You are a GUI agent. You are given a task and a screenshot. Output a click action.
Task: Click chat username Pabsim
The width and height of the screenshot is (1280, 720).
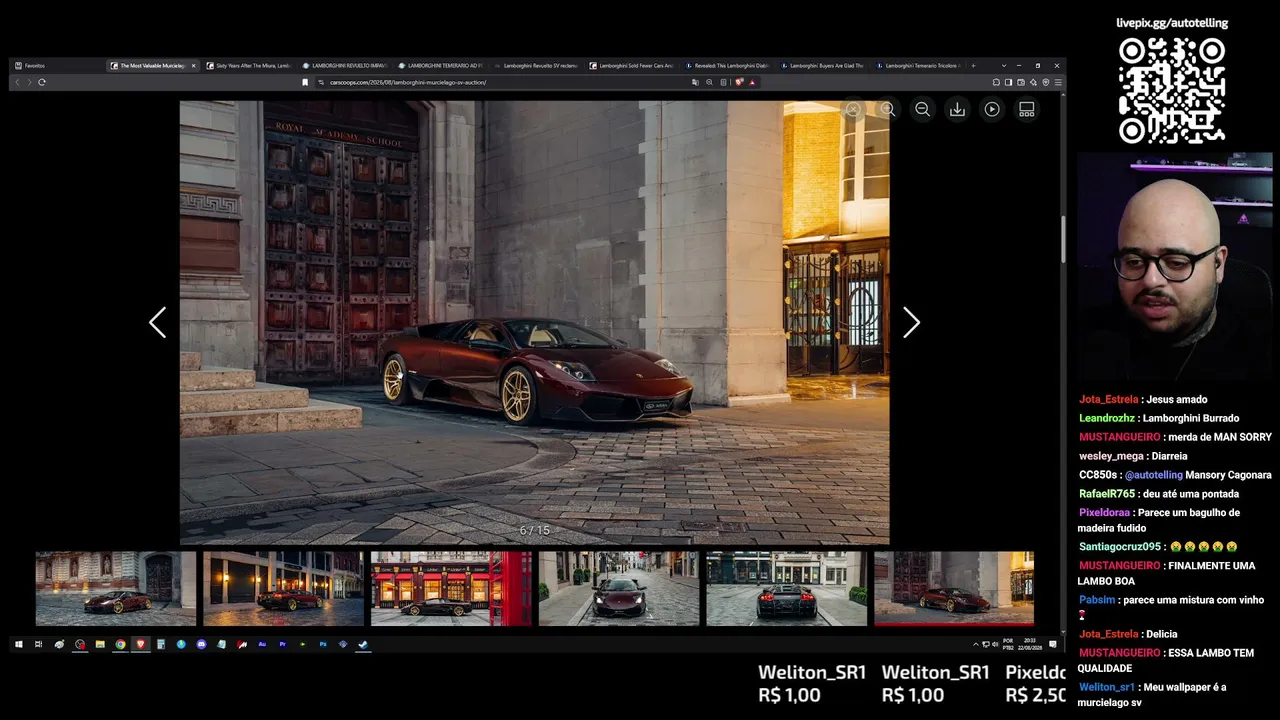pyautogui.click(x=1097, y=600)
